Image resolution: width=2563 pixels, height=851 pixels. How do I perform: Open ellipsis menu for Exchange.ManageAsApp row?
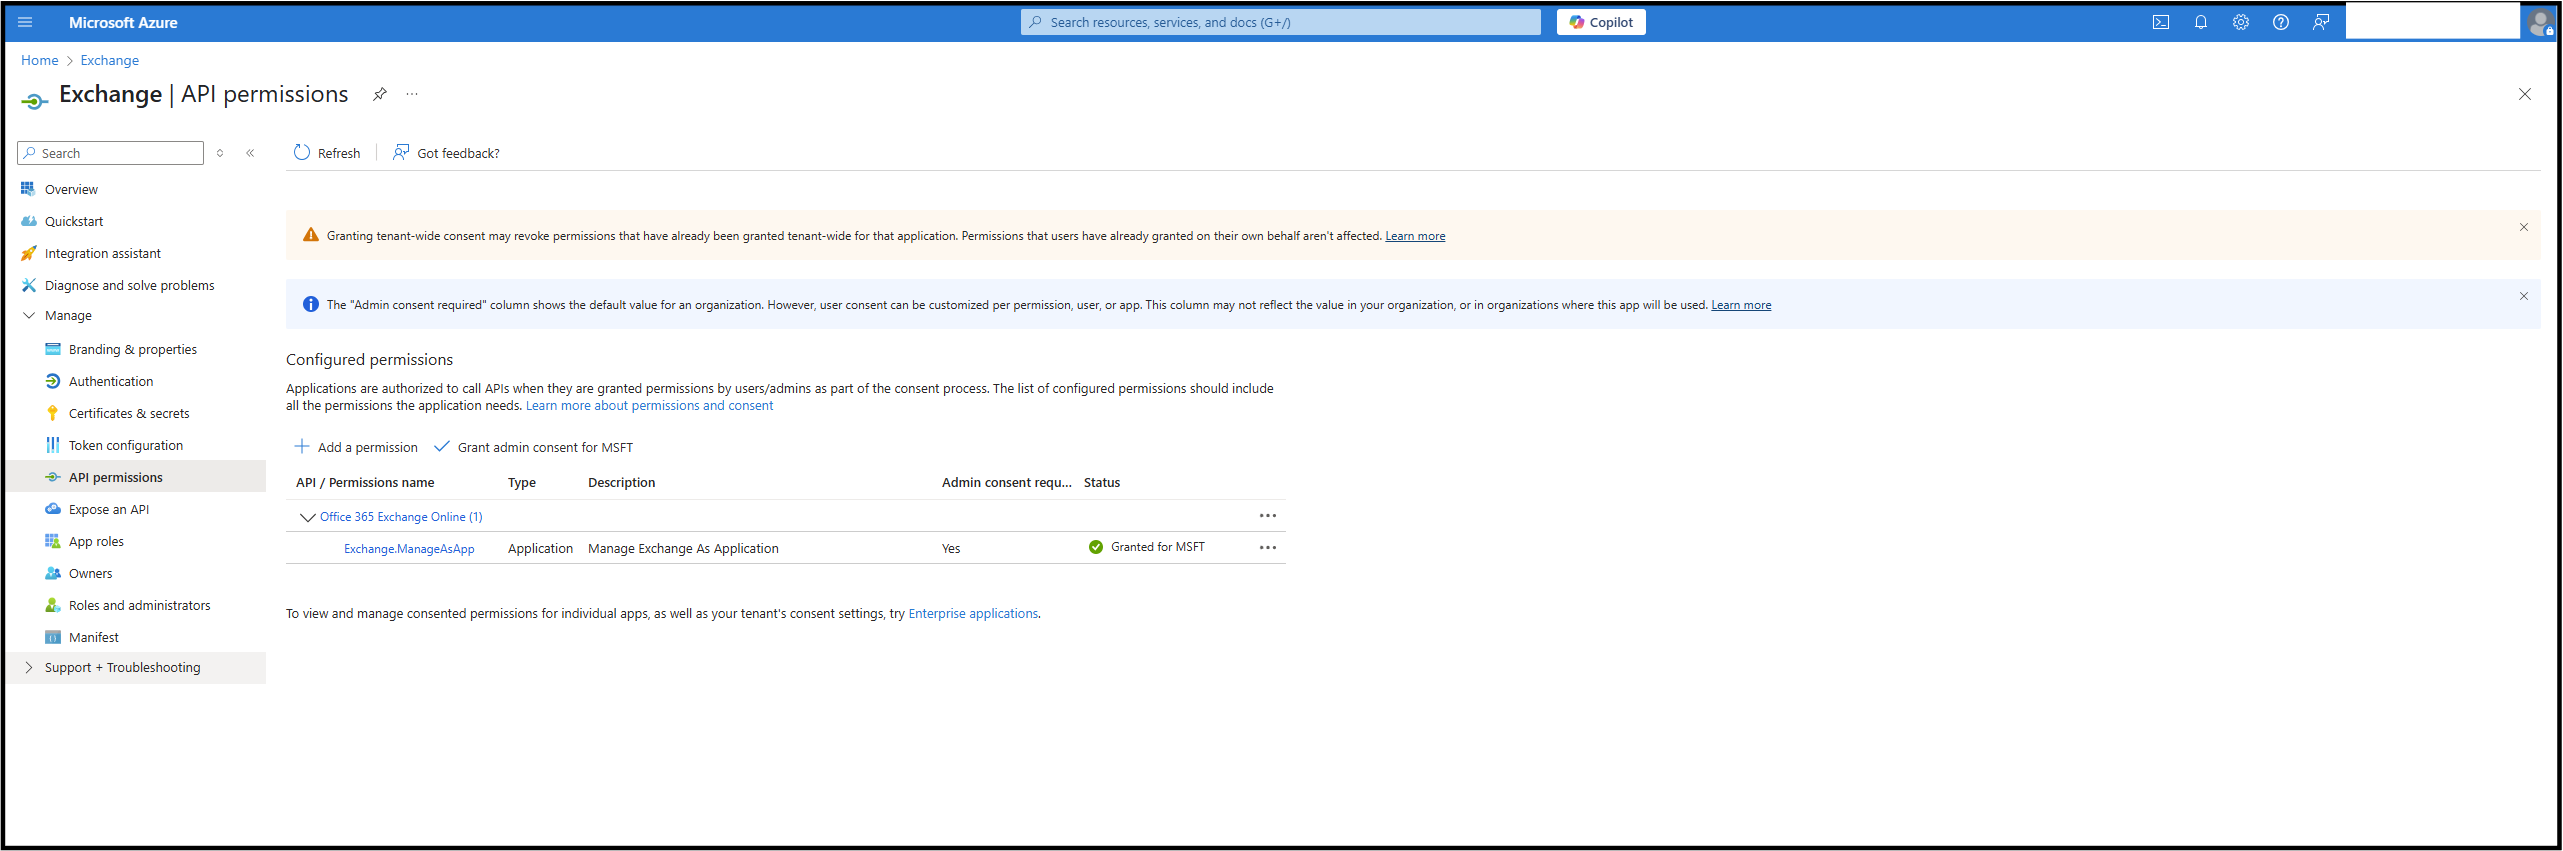click(1268, 548)
